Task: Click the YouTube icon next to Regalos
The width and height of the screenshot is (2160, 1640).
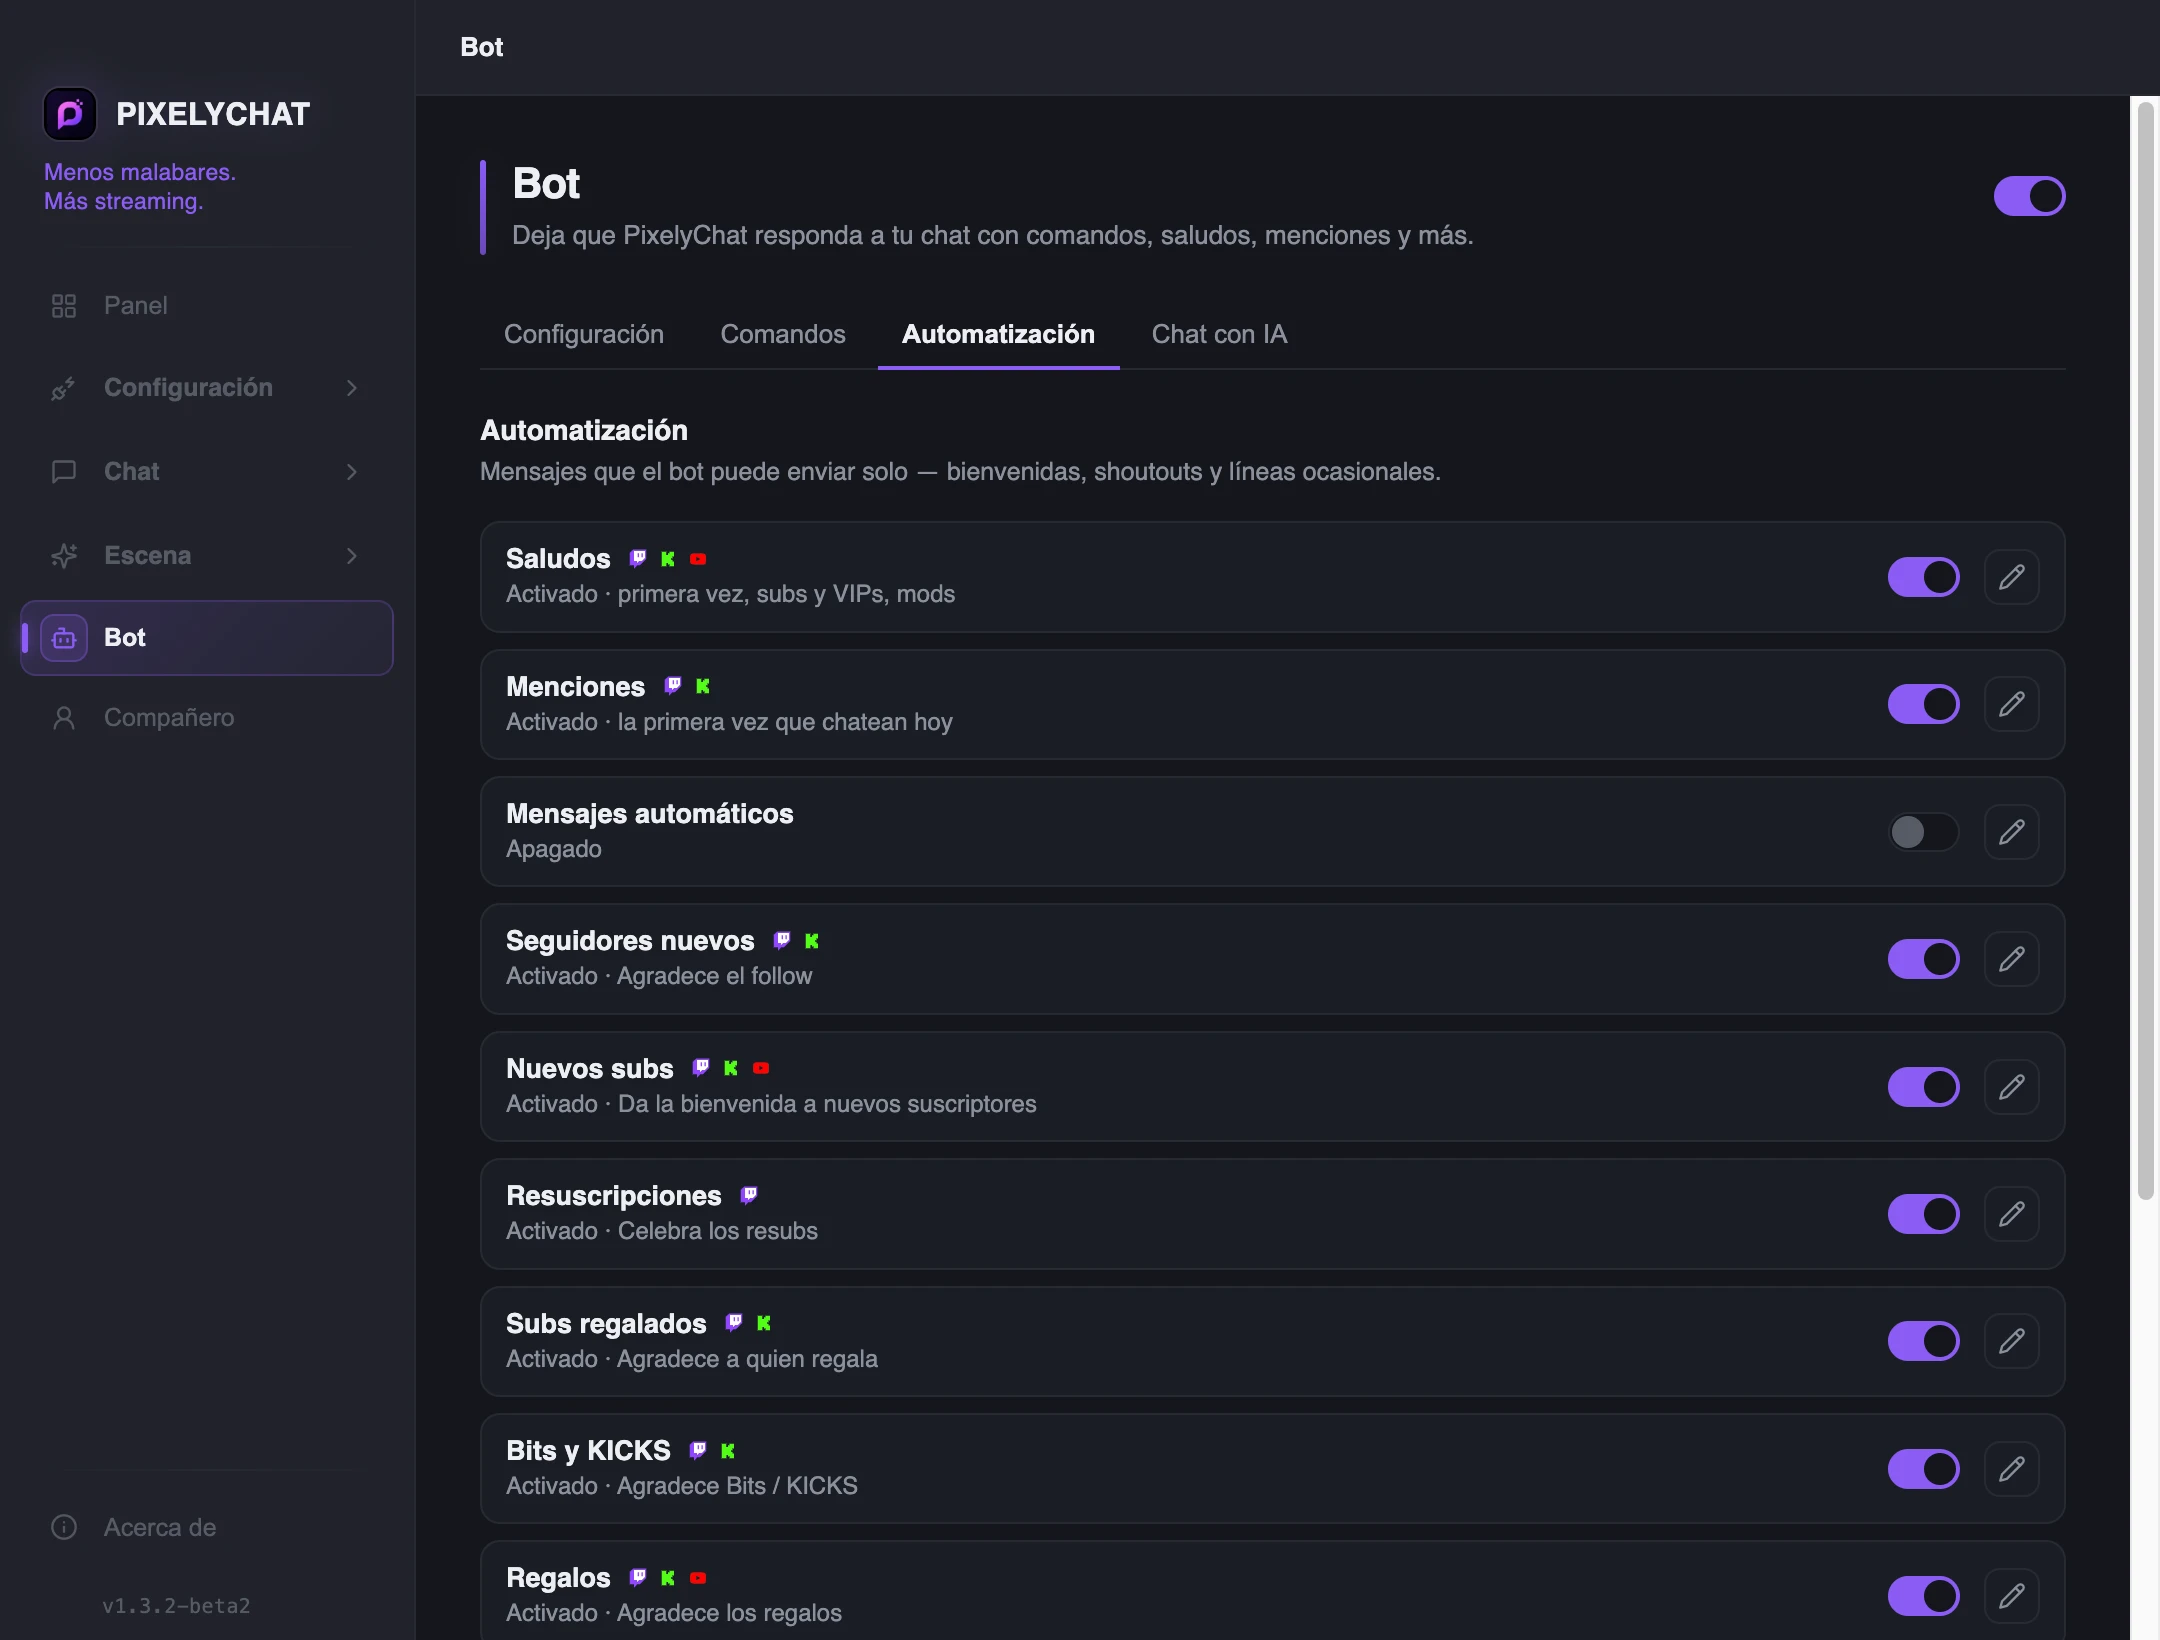Action: click(x=698, y=1578)
